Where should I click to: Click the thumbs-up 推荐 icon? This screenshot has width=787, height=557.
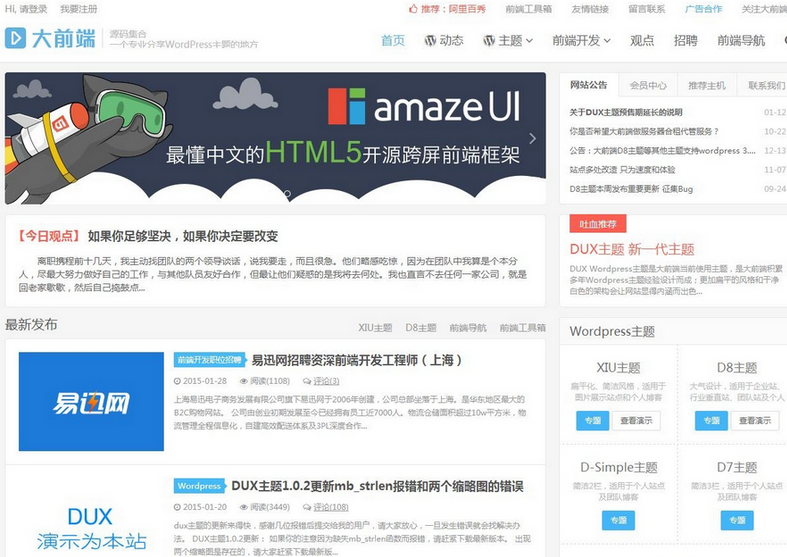point(413,9)
